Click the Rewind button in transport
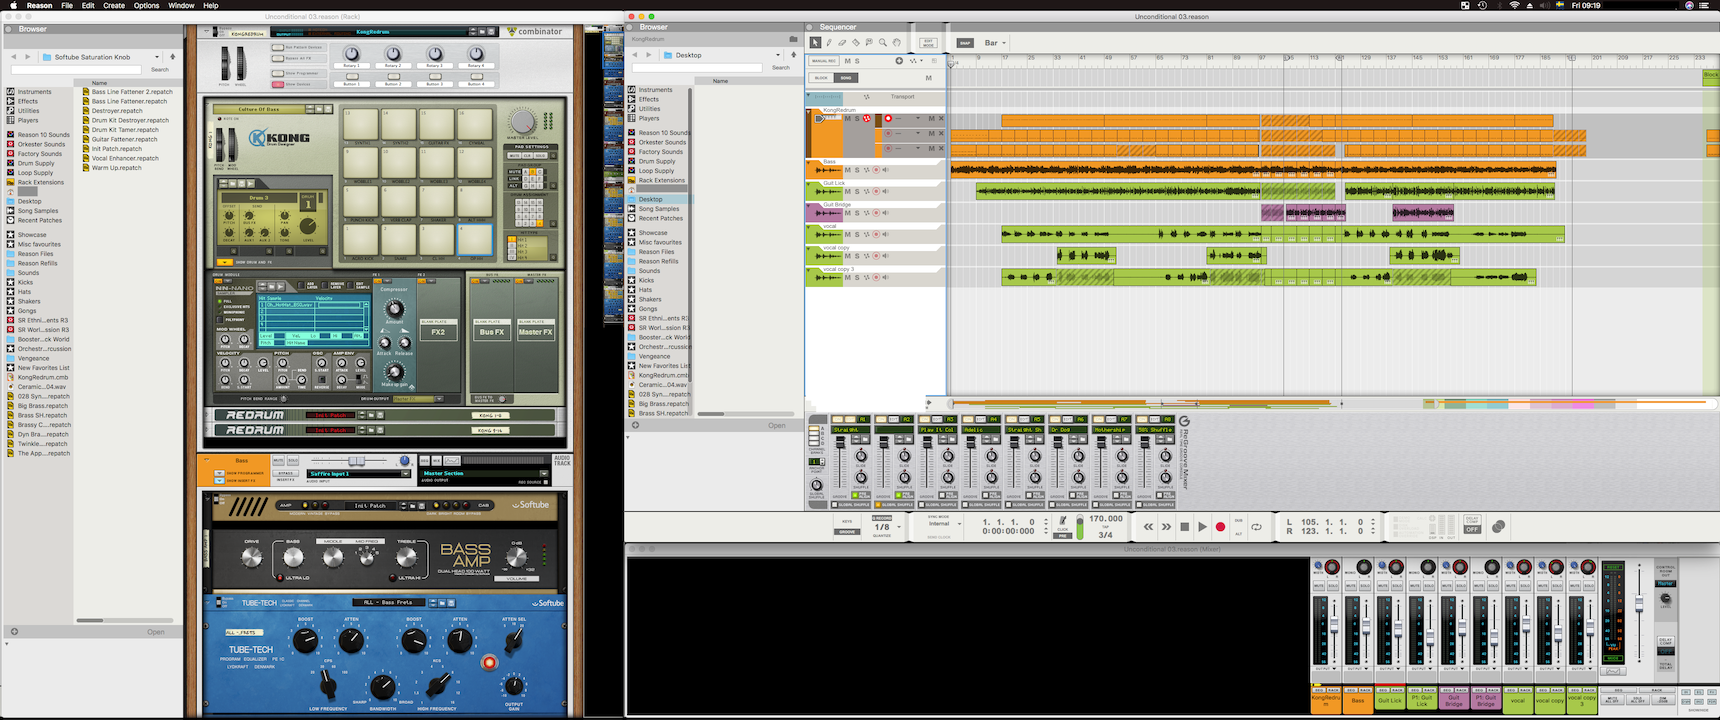Screen dimensions: 1720x720 [1148, 527]
